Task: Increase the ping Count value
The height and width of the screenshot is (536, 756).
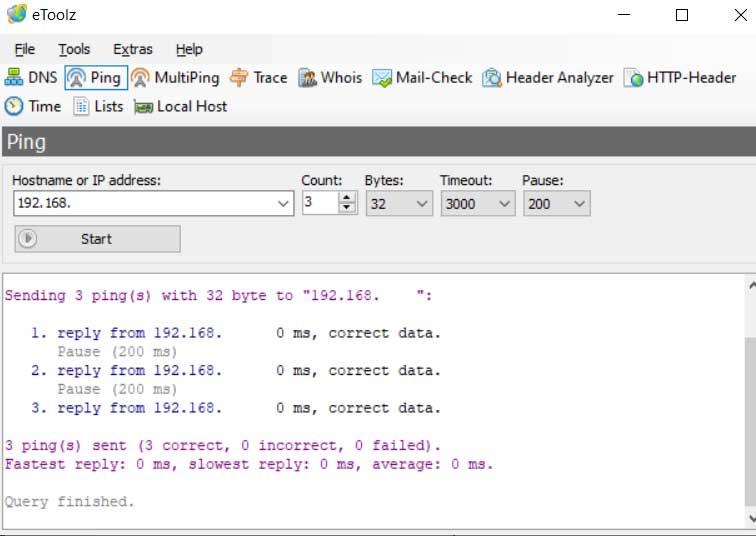Action: [x=347, y=197]
